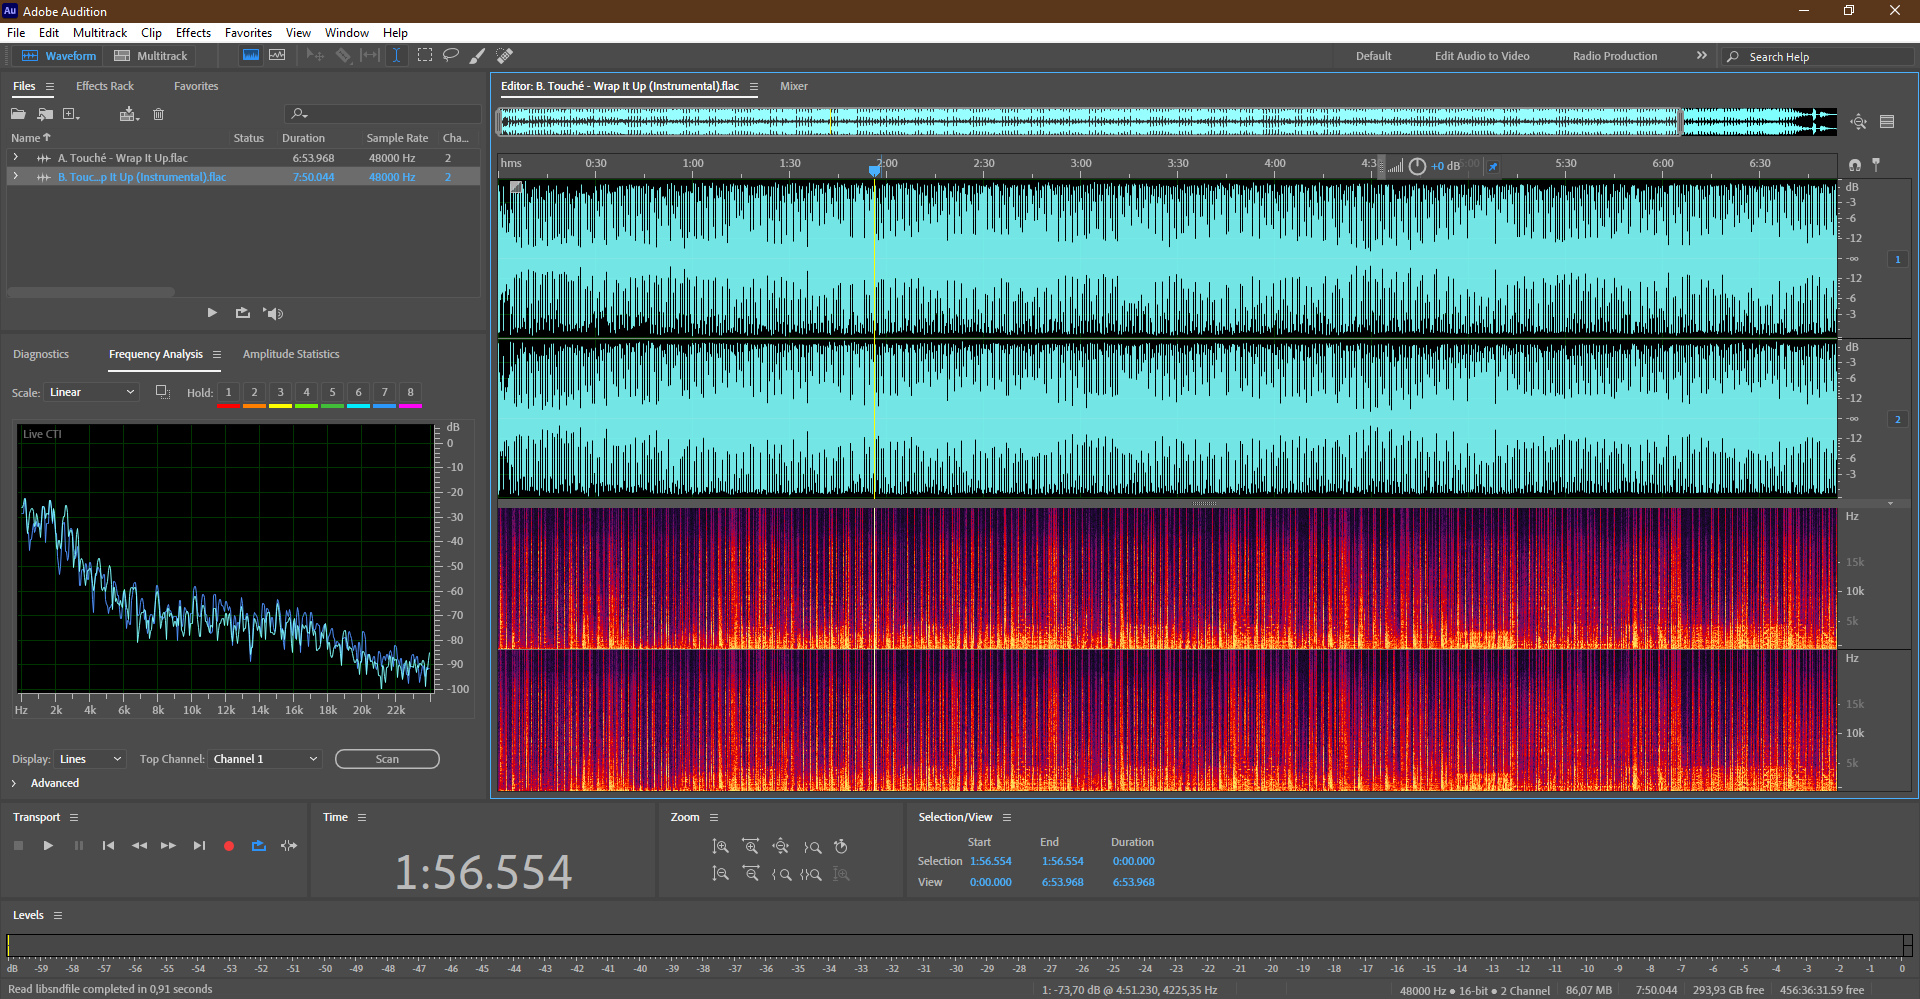The image size is (1920, 999).
Task: Select the Default workspace
Action: tap(1374, 56)
